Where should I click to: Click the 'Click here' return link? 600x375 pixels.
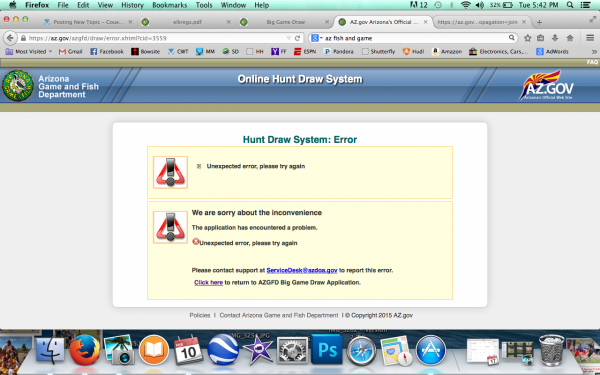[x=208, y=282]
